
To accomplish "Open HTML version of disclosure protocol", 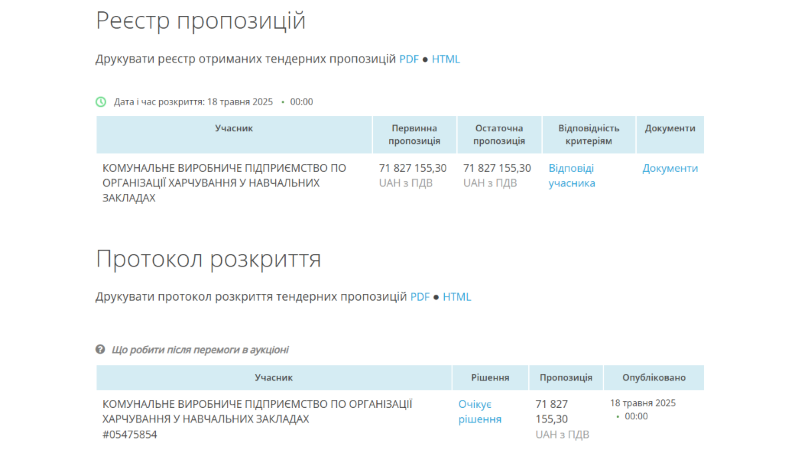I will (x=457, y=297).
